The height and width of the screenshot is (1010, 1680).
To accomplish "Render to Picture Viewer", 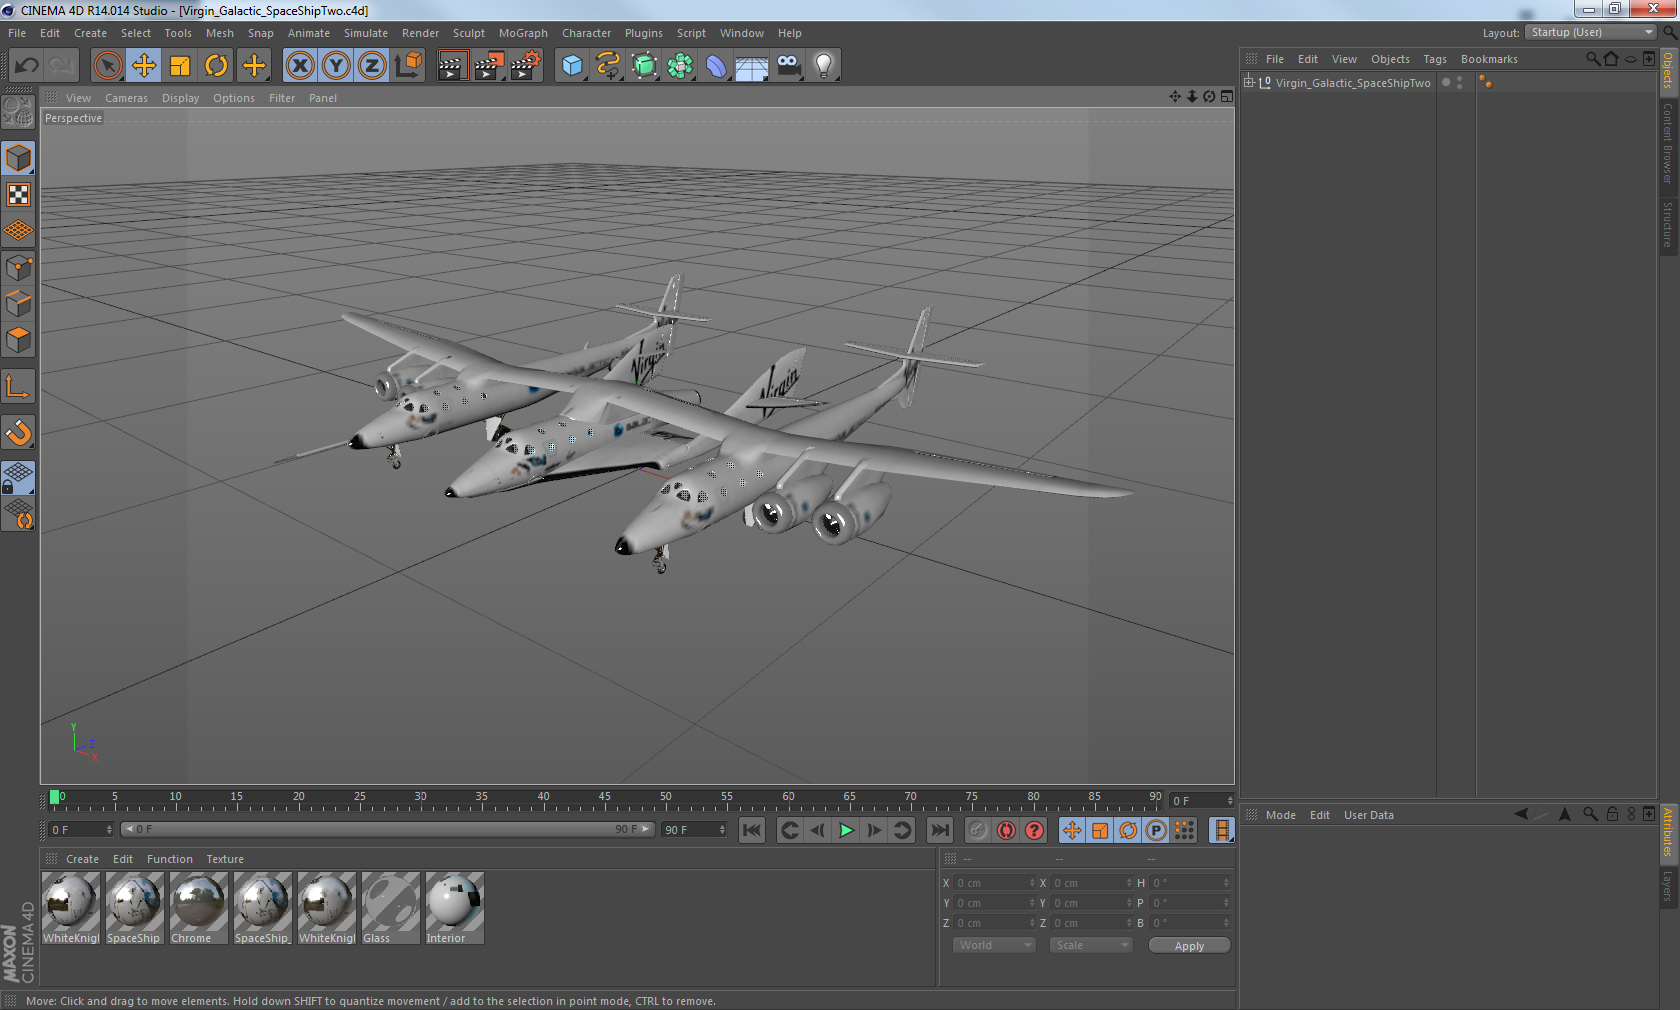I will click(489, 66).
